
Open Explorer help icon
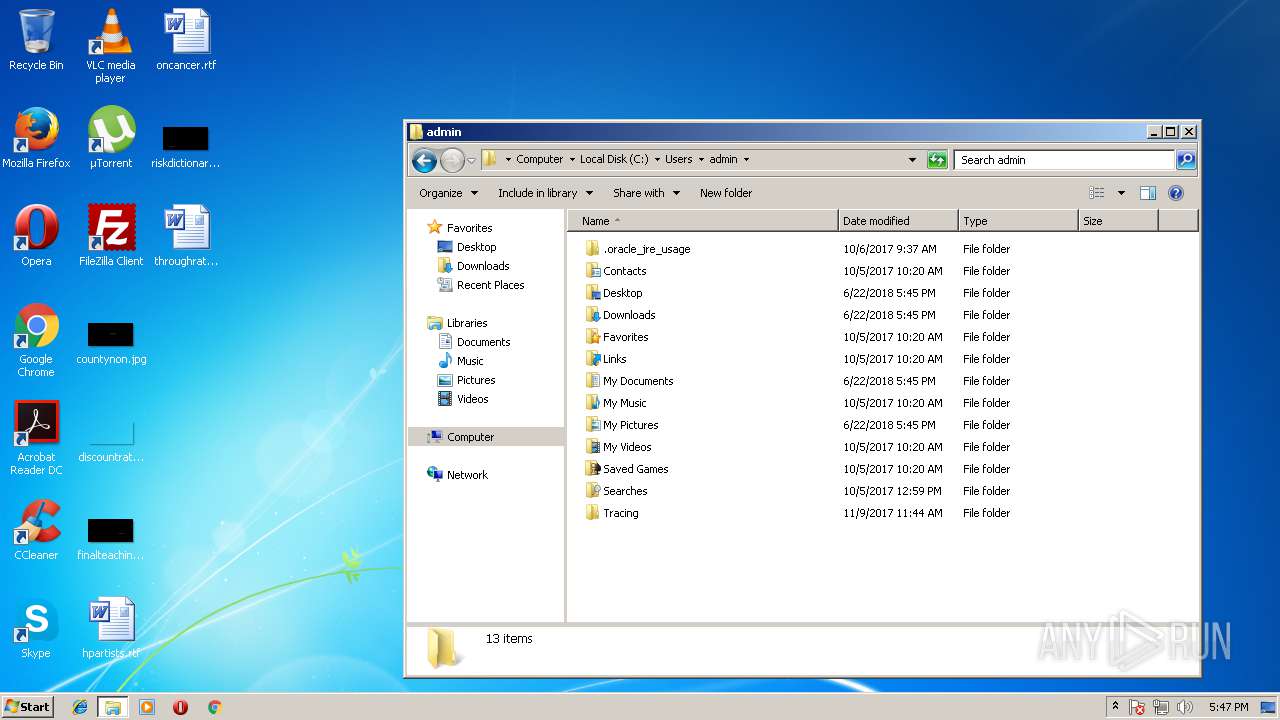coord(1176,193)
